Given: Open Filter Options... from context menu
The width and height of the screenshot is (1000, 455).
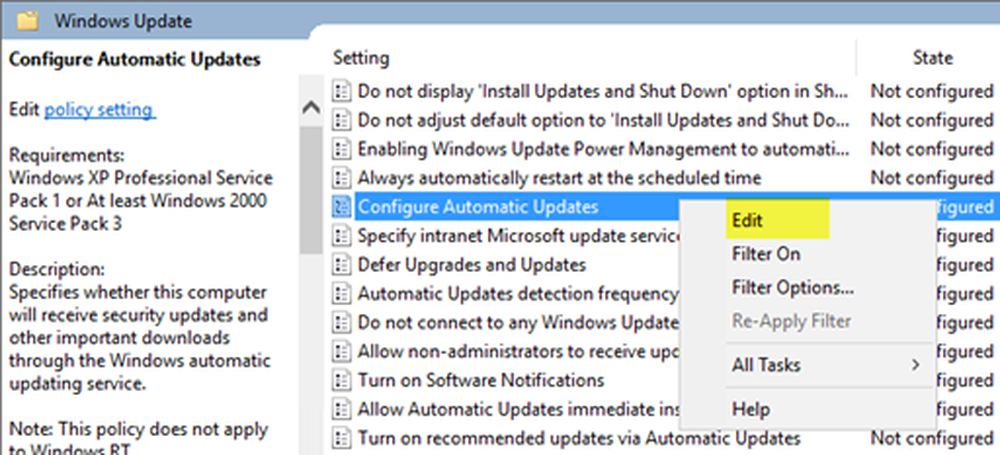Looking at the screenshot, I should point(793,288).
